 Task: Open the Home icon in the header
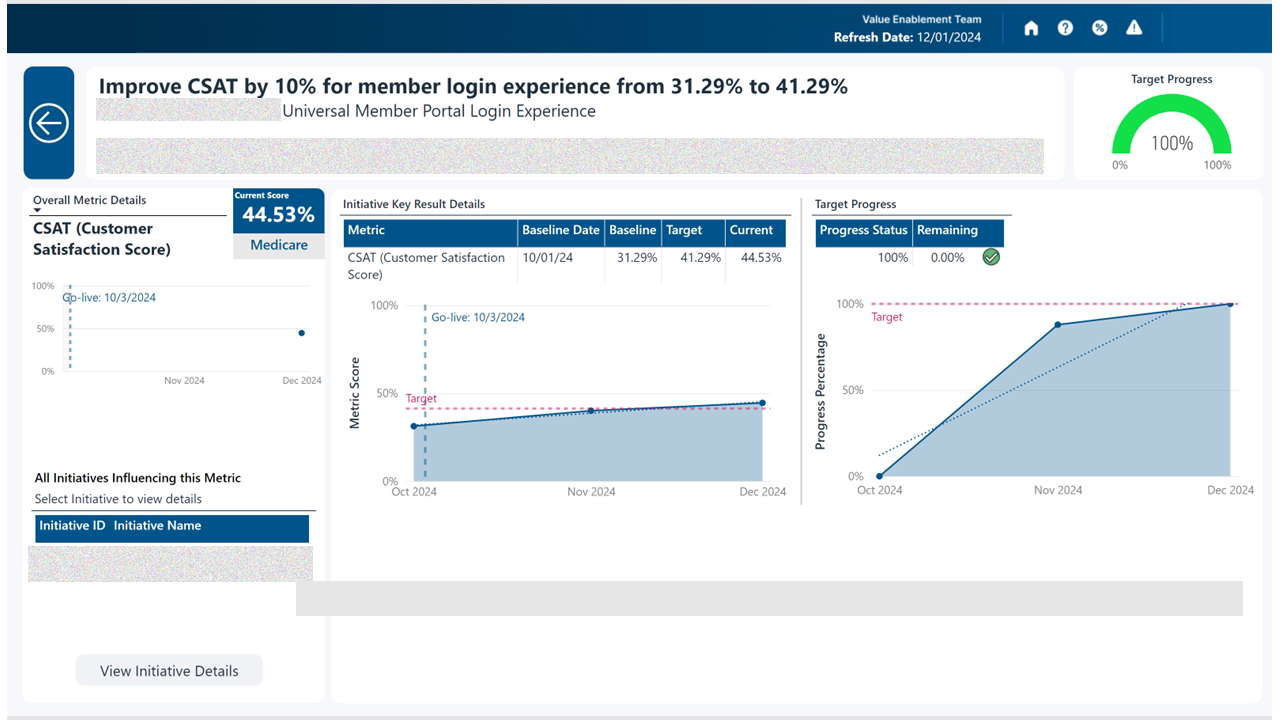[1031, 28]
